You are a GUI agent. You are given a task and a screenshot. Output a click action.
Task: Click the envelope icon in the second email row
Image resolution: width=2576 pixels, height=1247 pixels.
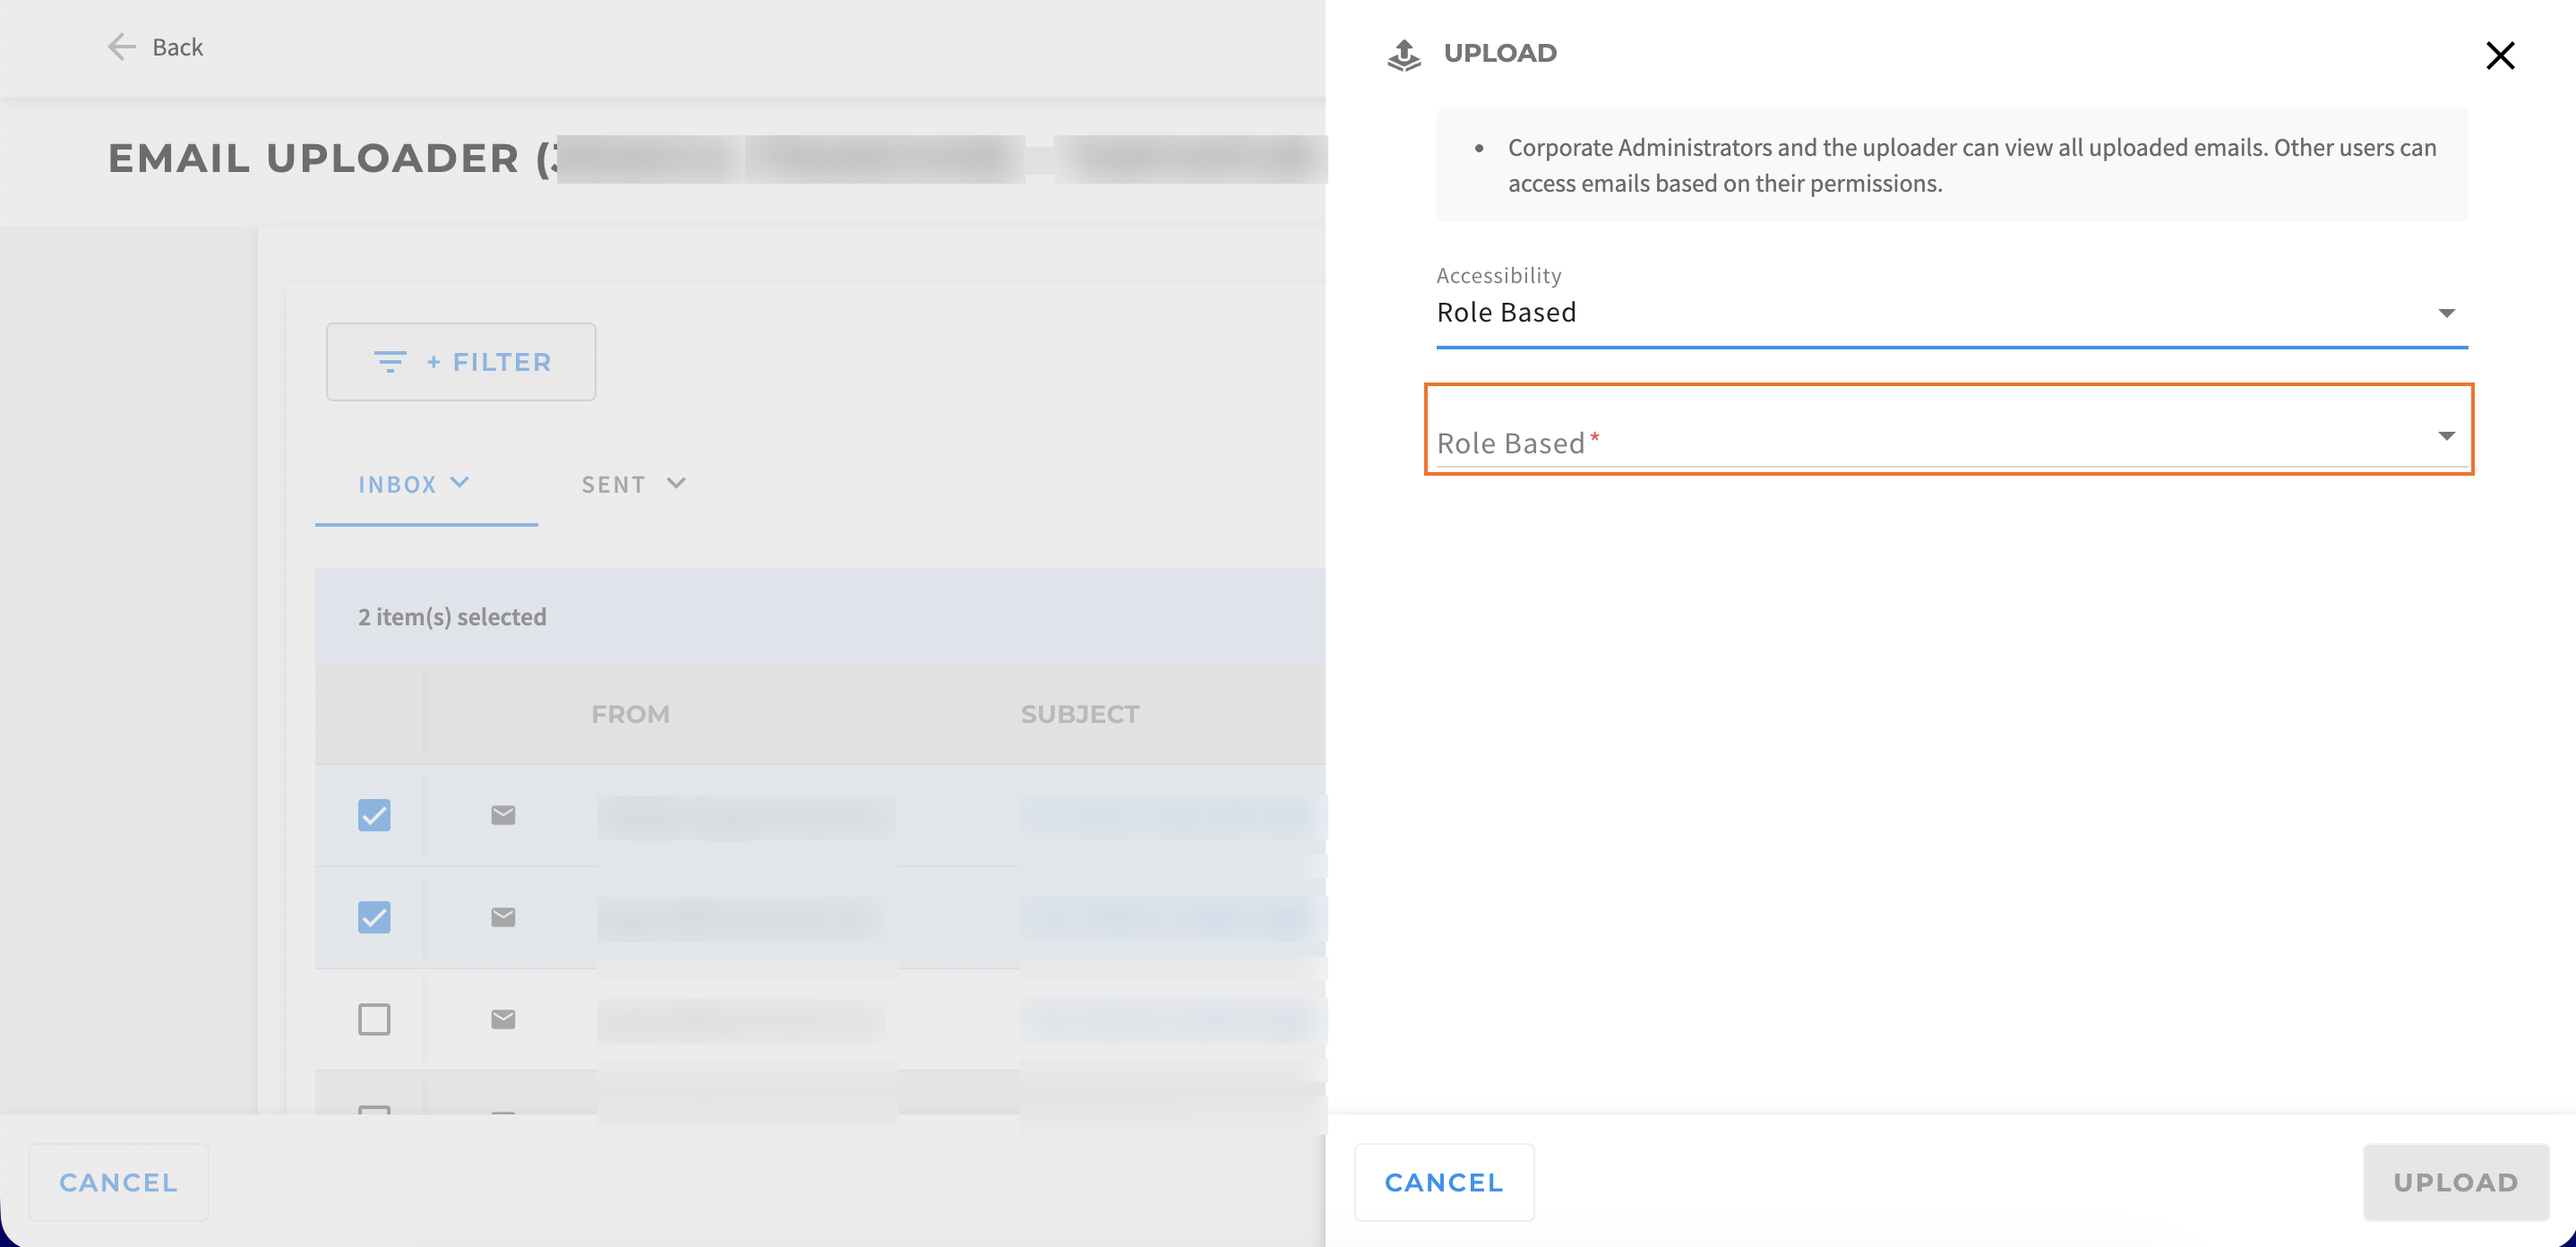coord(502,917)
